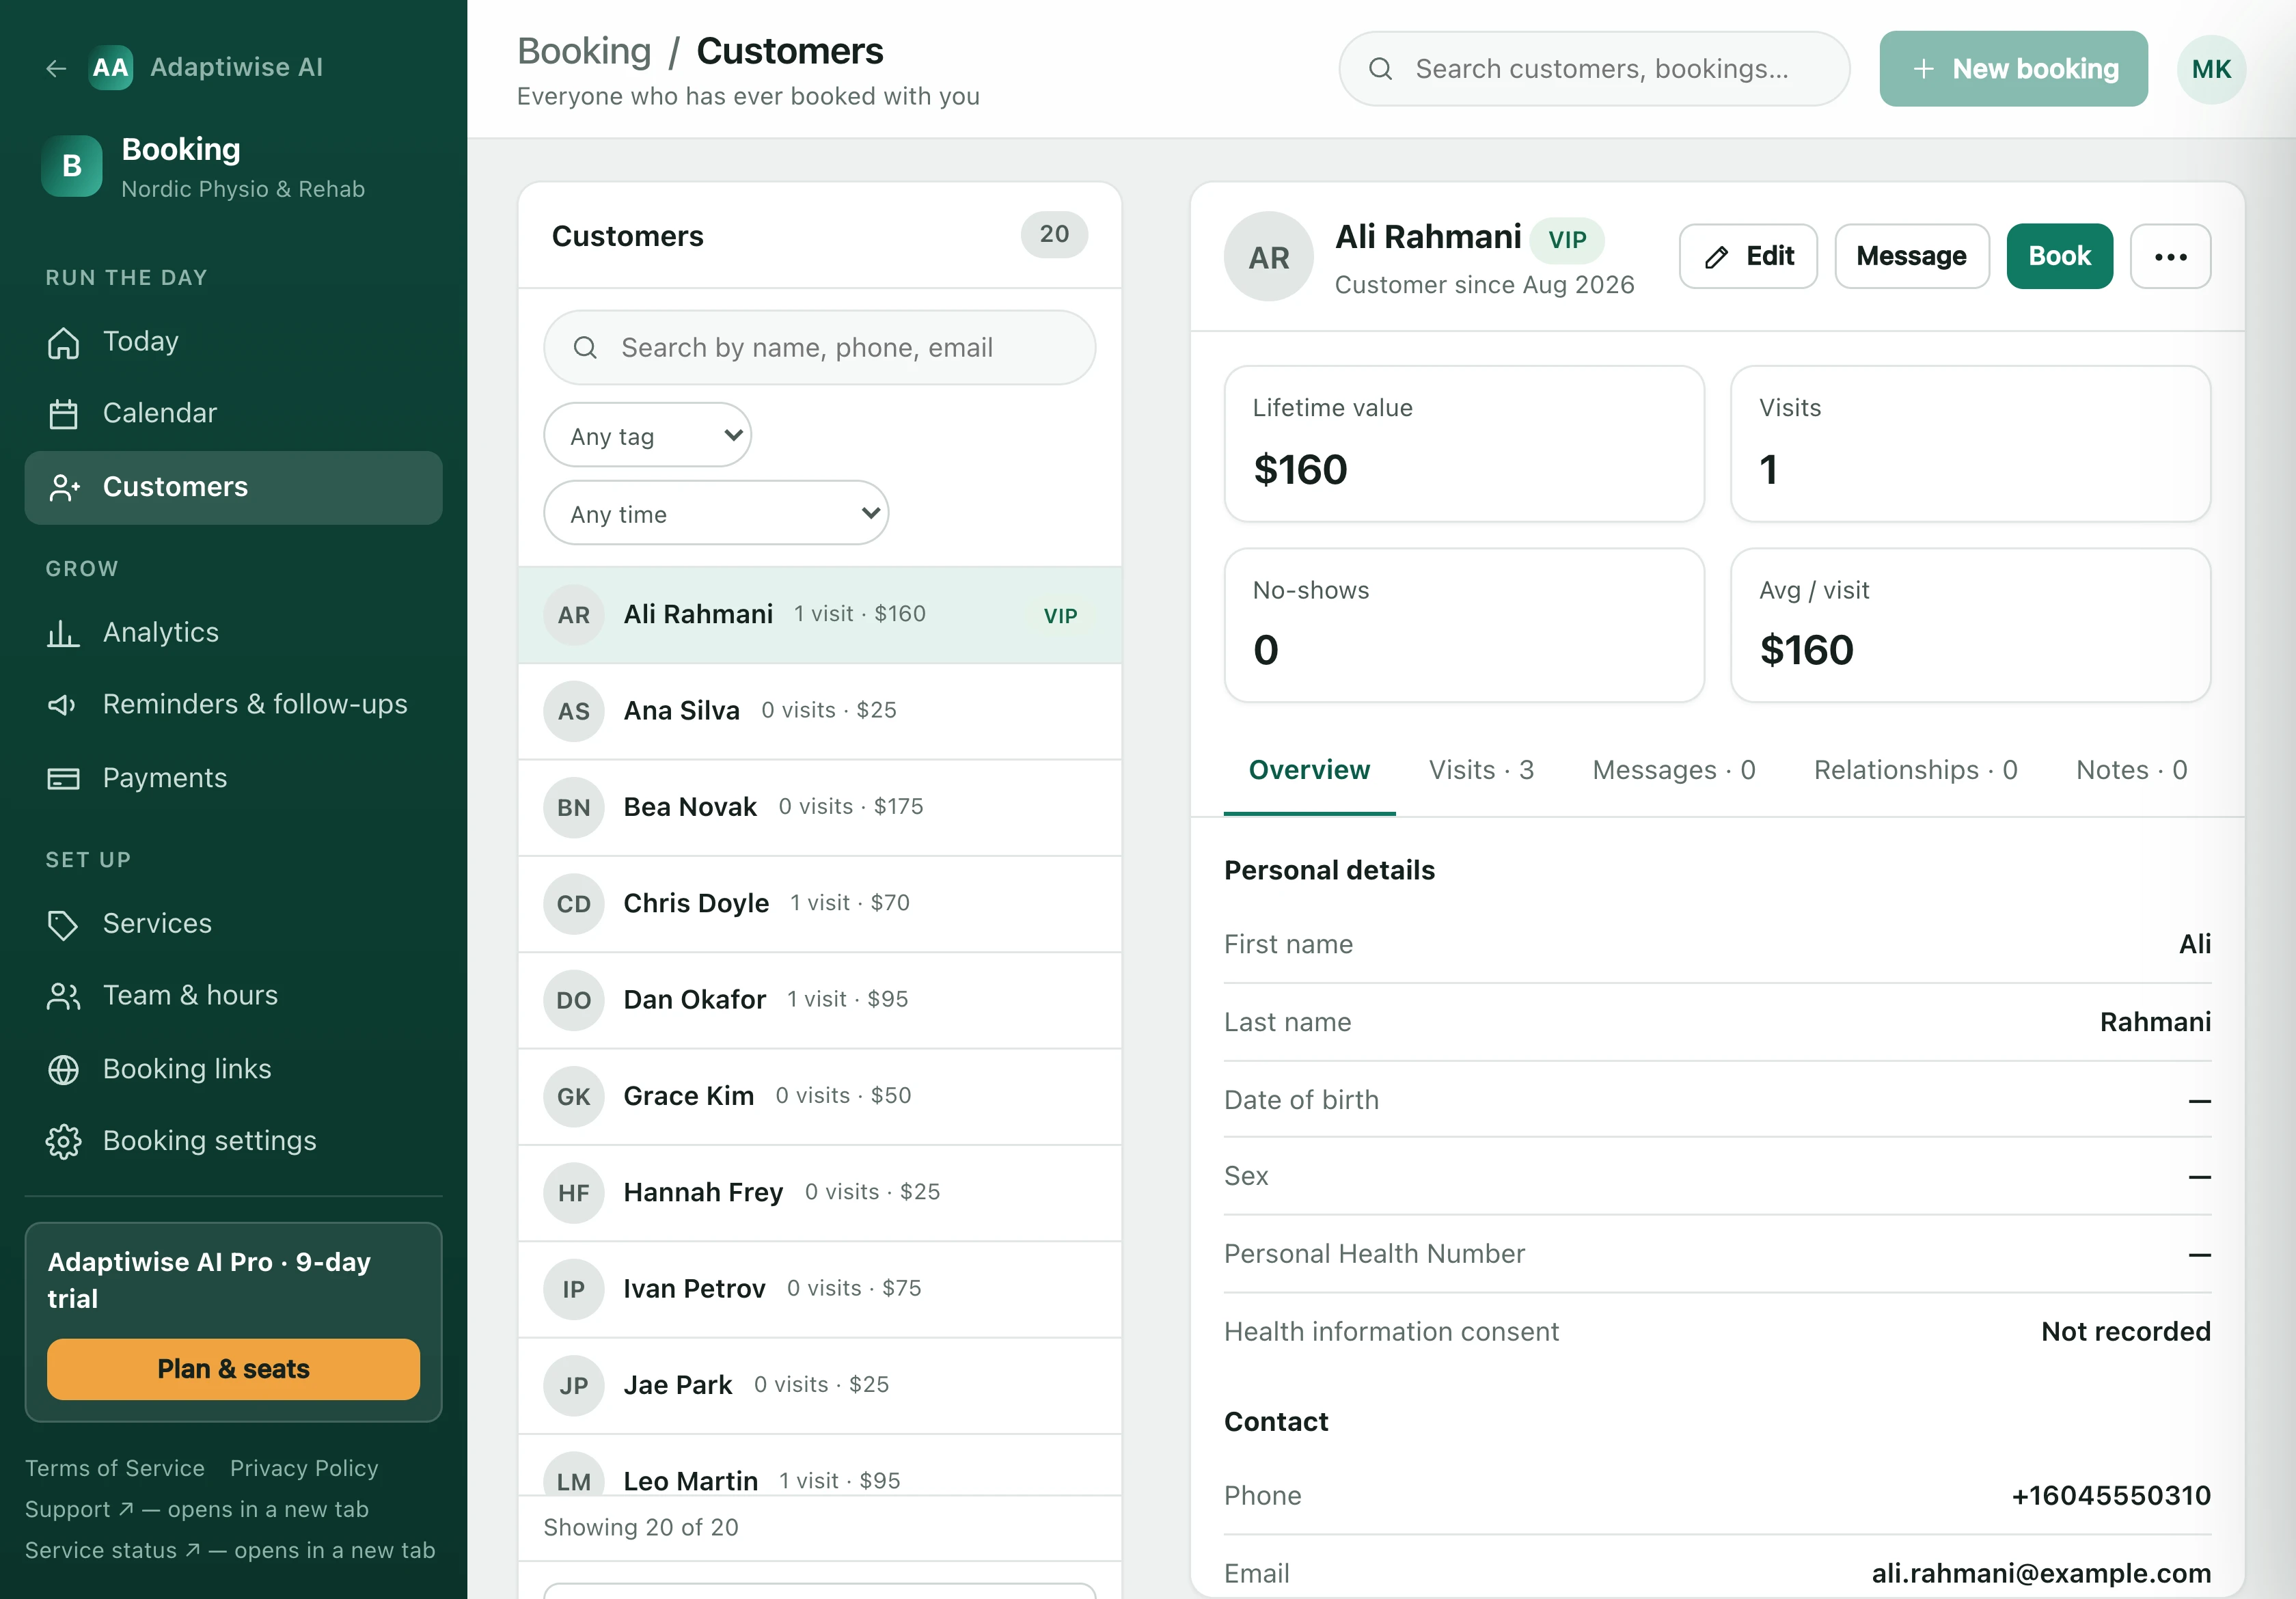Image resolution: width=2296 pixels, height=1599 pixels.
Task: Click the Message button
Action: coord(1911,257)
